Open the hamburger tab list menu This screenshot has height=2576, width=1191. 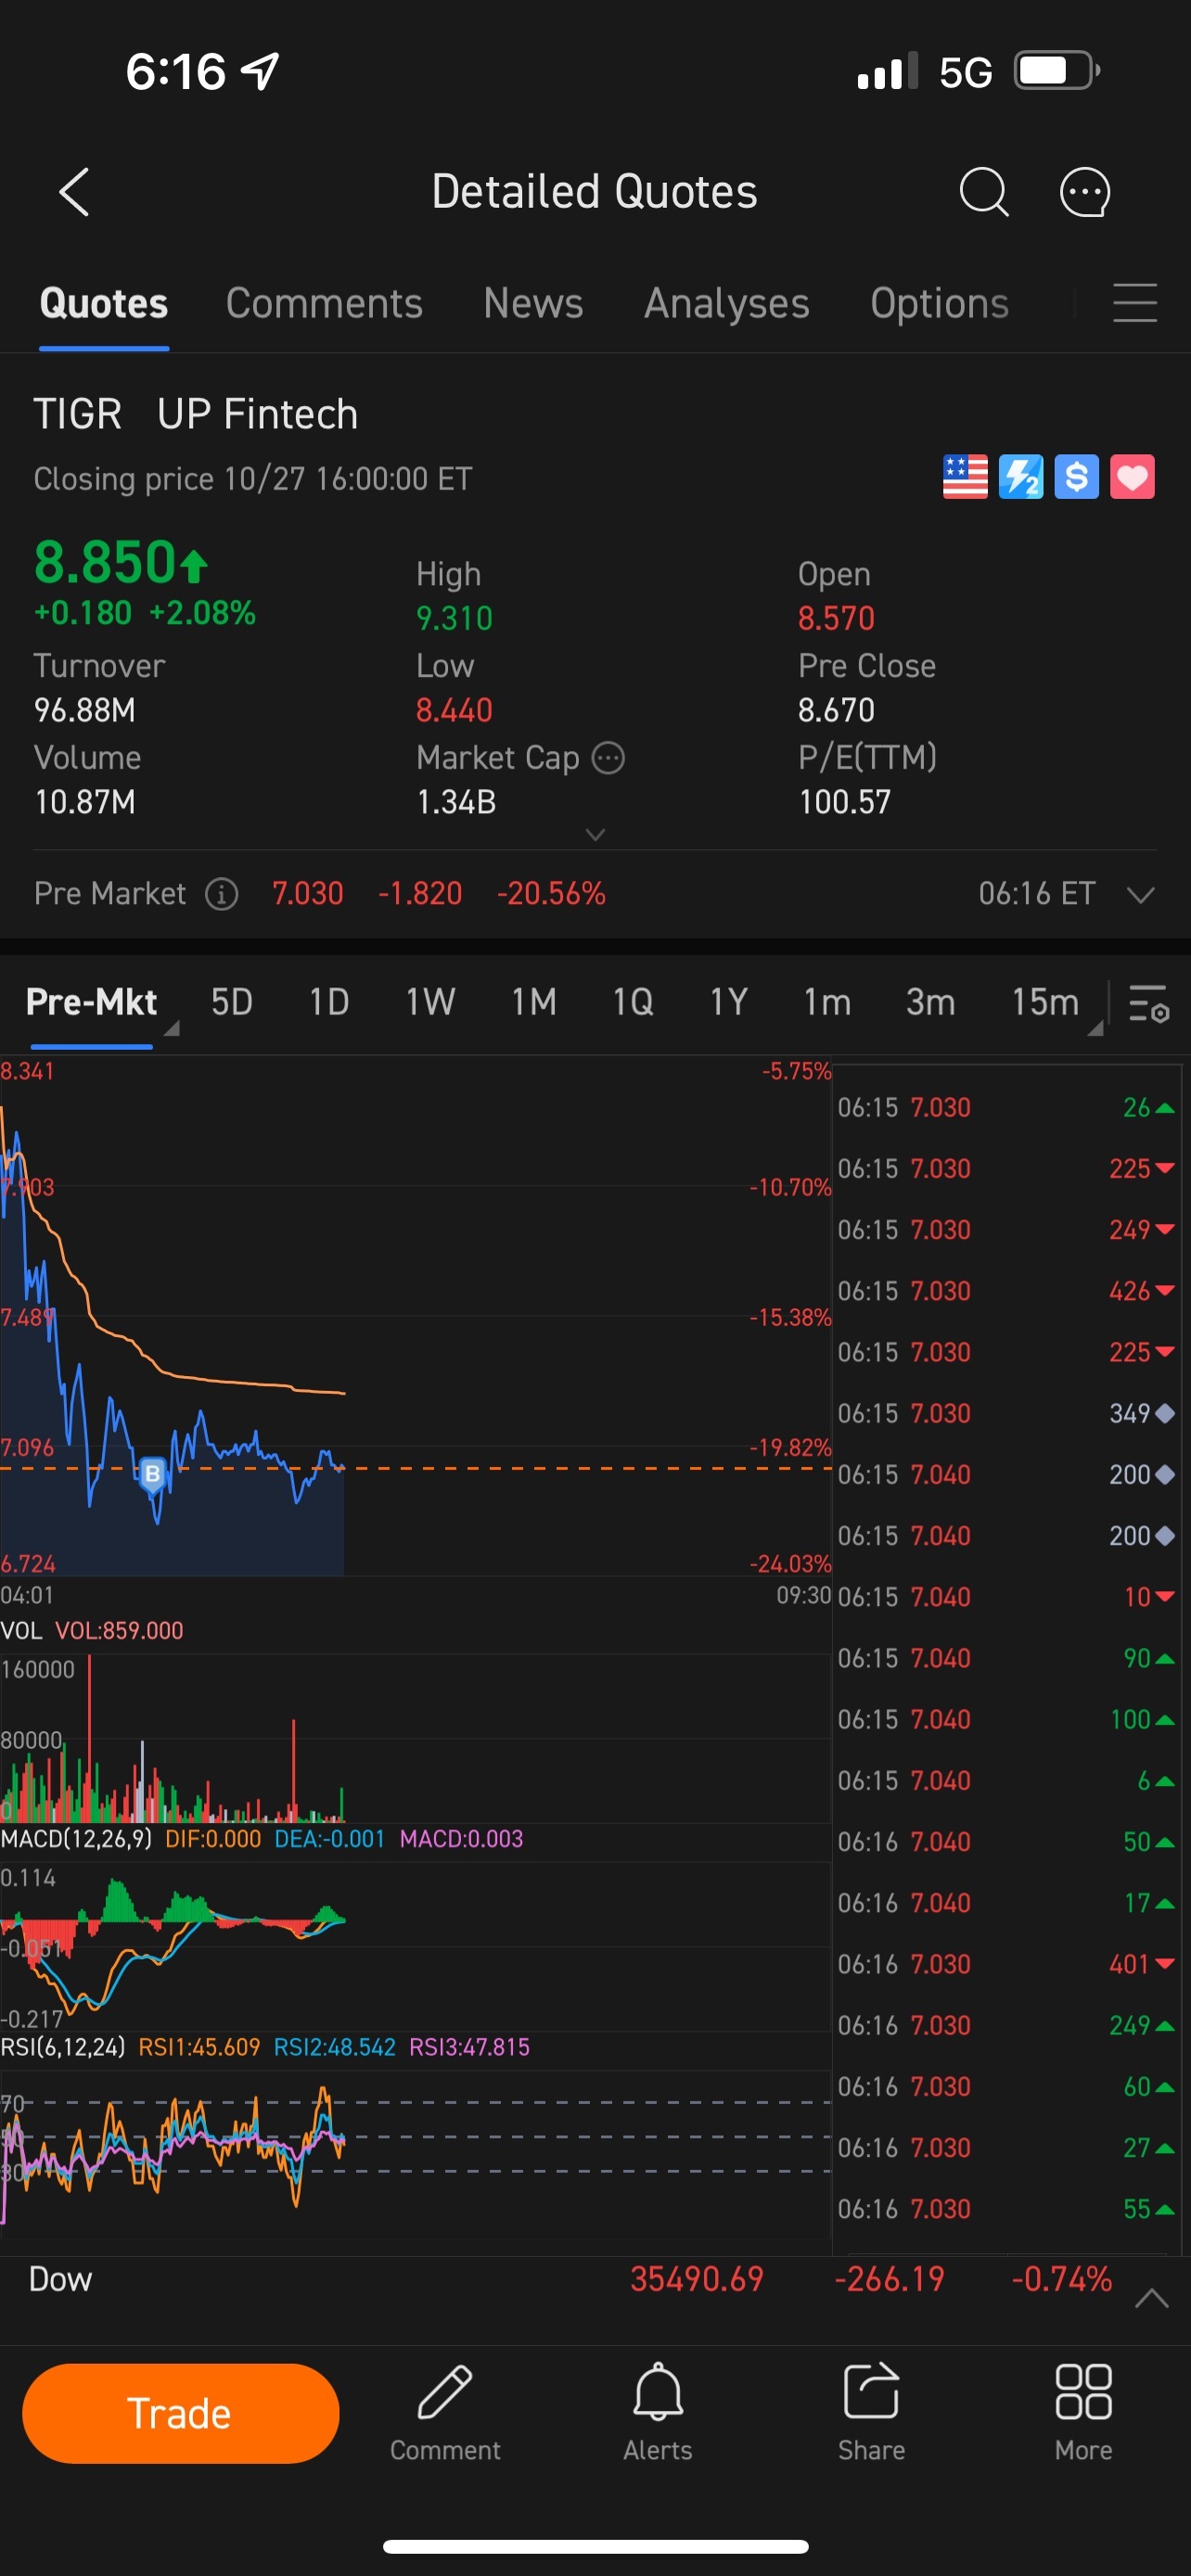click(1135, 302)
